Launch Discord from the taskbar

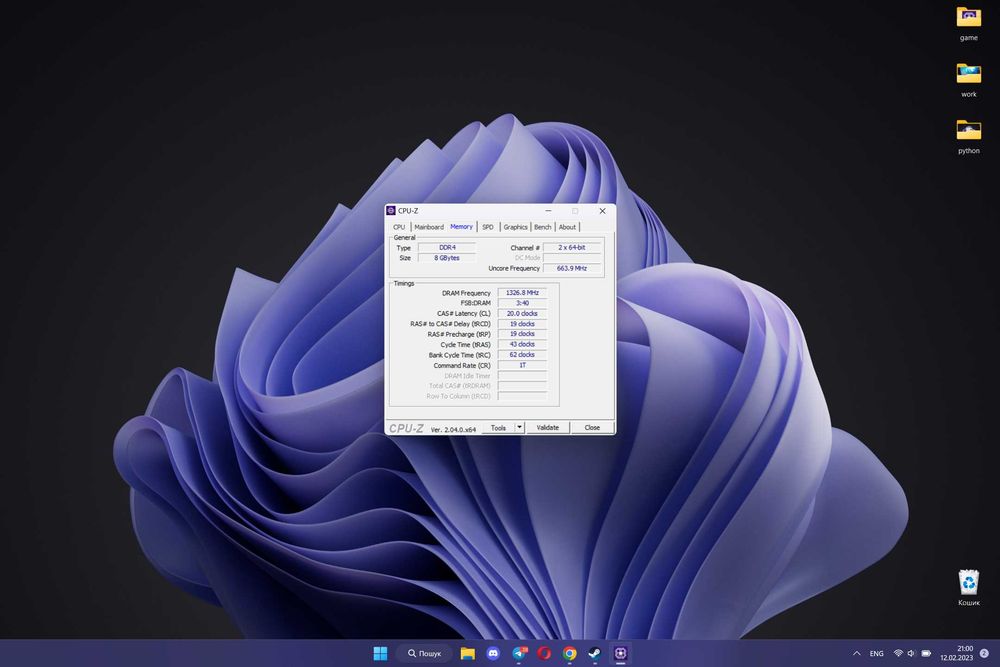click(493, 653)
